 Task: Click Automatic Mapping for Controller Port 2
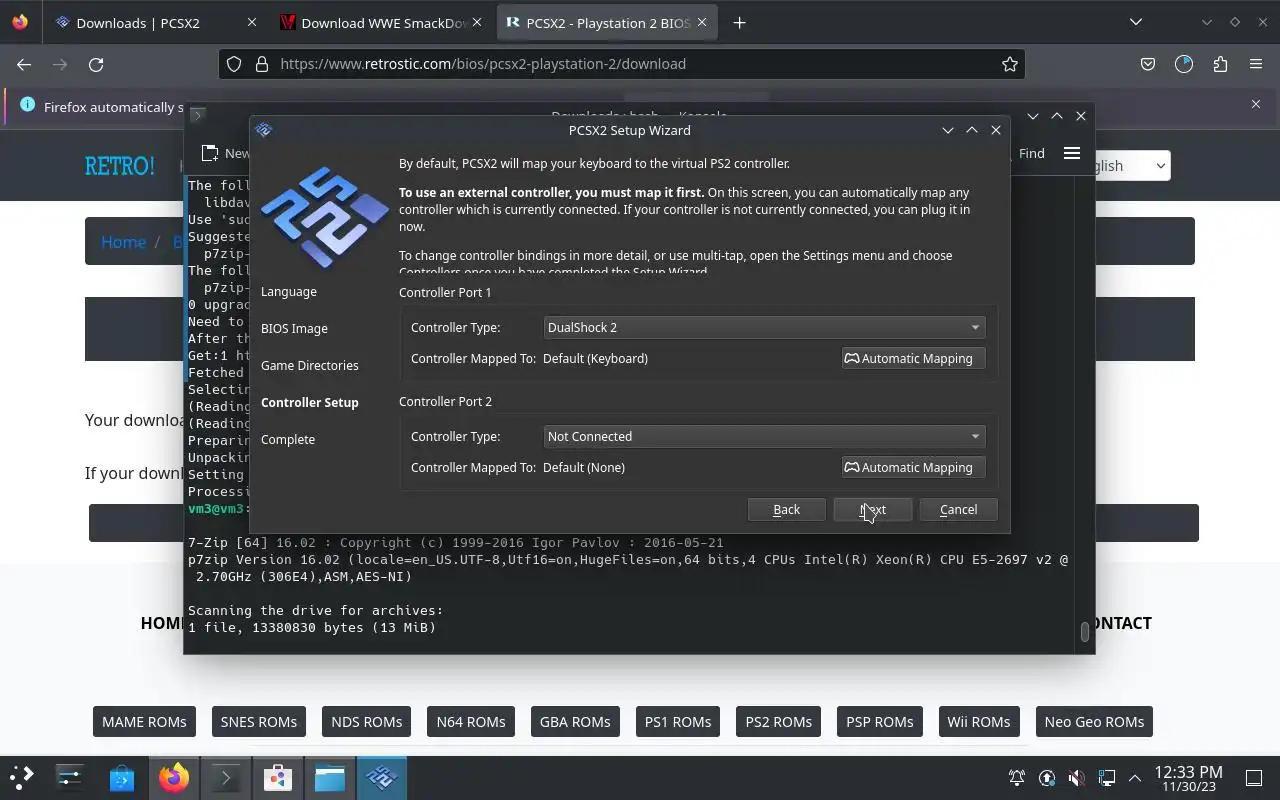tap(913, 467)
